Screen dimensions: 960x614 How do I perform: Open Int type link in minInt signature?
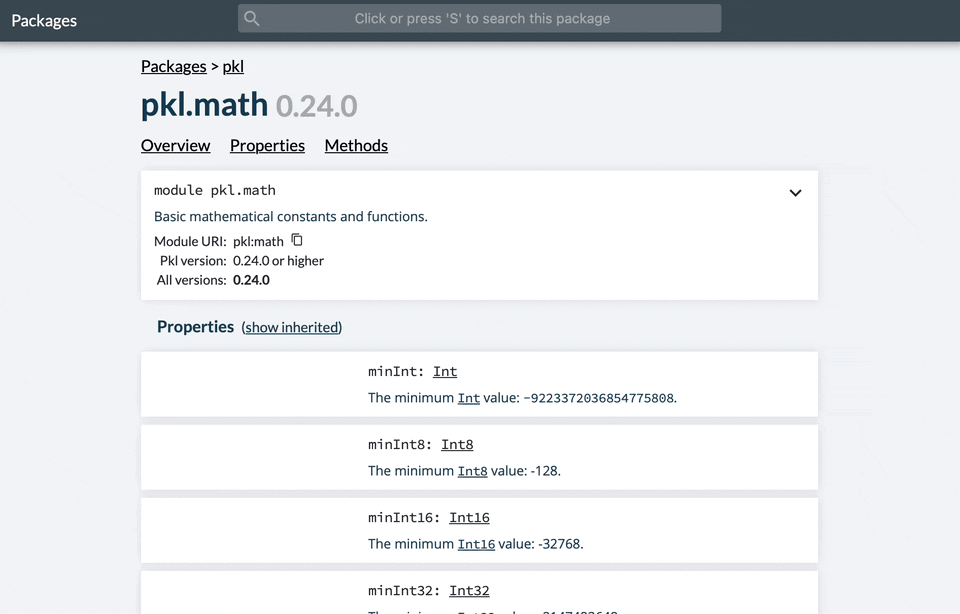point(445,371)
